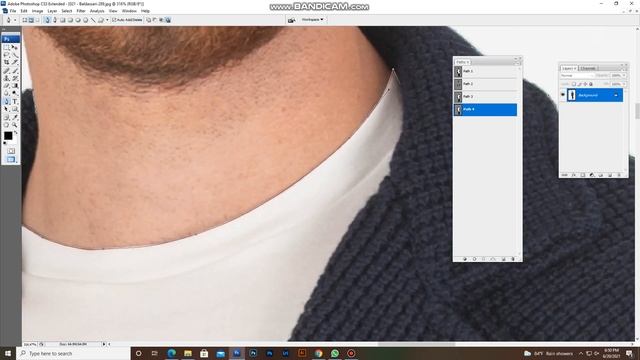The image size is (640, 360).
Task: Select the Pen tool in toolbox
Action: click(x=7, y=101)
